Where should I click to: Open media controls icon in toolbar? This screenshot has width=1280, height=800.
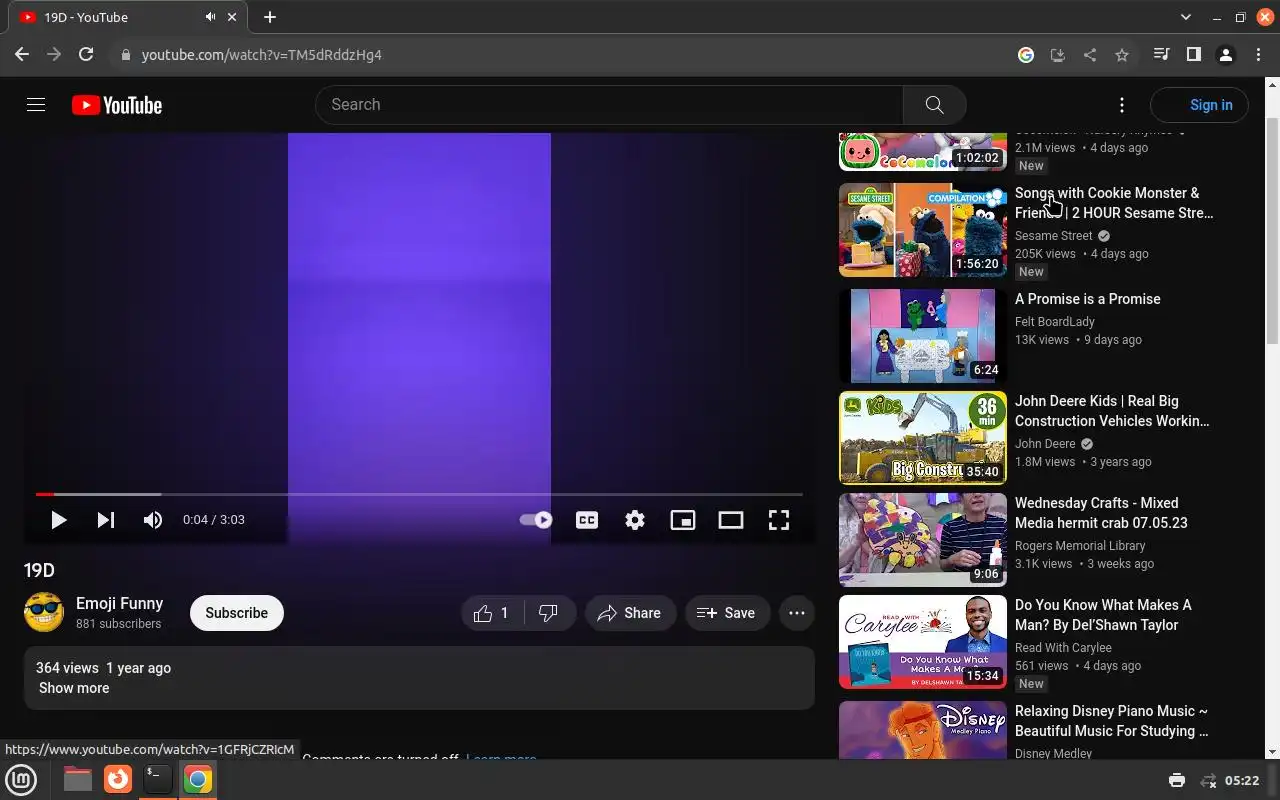pos(1161,55)
